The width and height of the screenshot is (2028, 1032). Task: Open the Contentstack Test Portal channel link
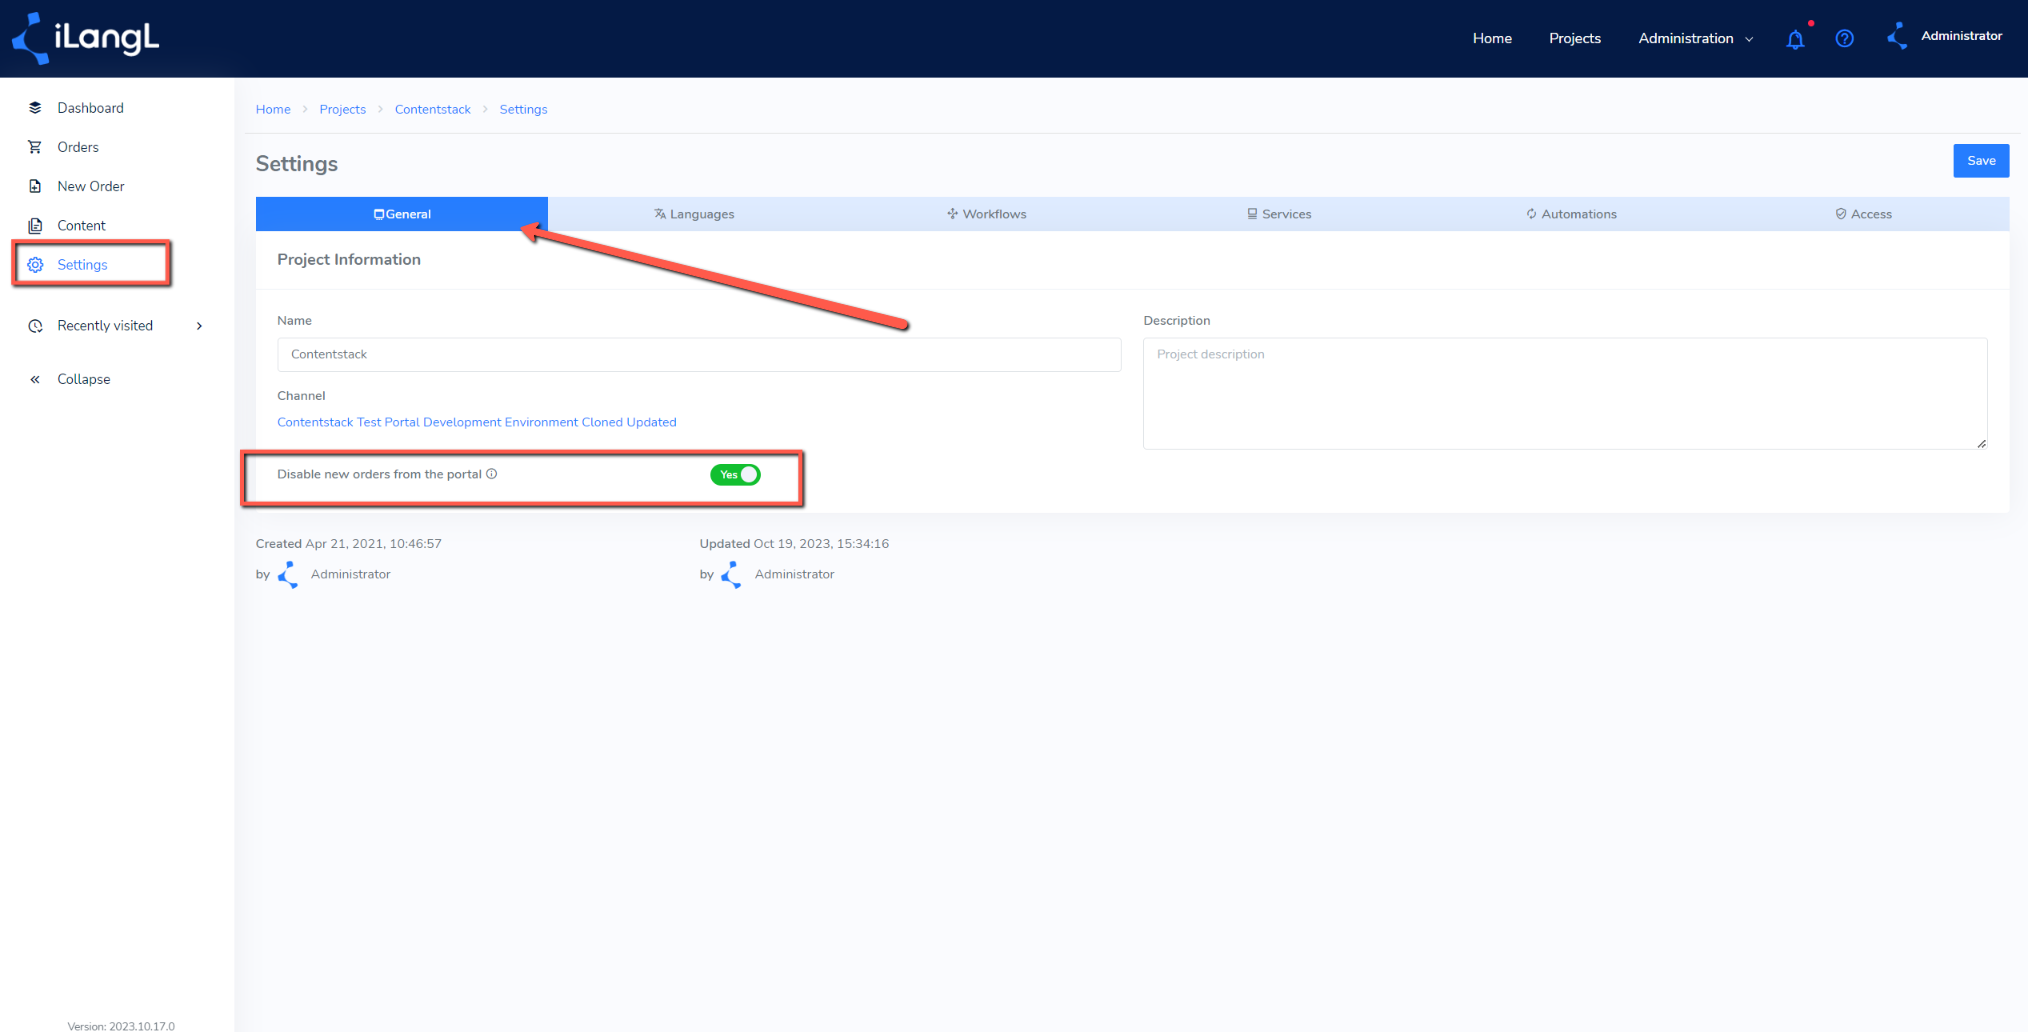point(477,422)
